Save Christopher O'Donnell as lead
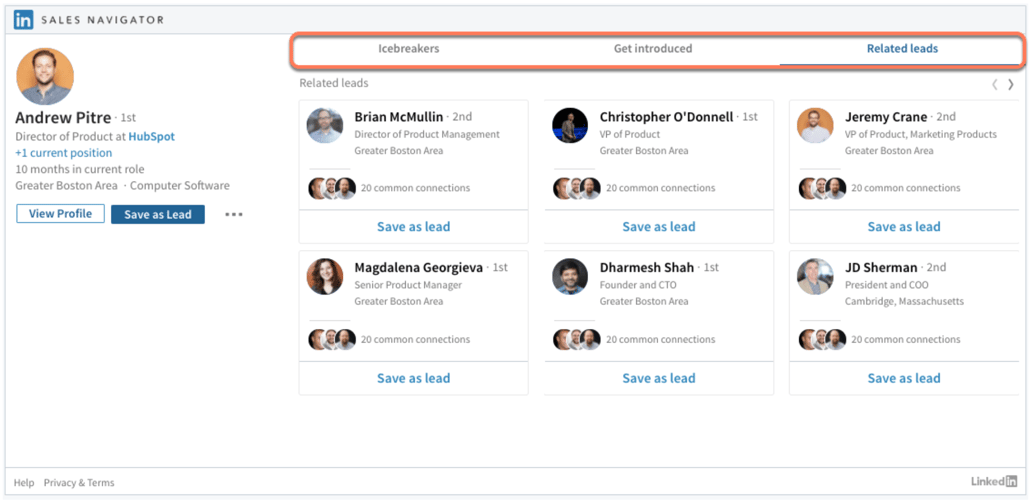Image resolution: width=1030 pixels, height=501 pixels. pyautogui.click(x=659, y=227)
